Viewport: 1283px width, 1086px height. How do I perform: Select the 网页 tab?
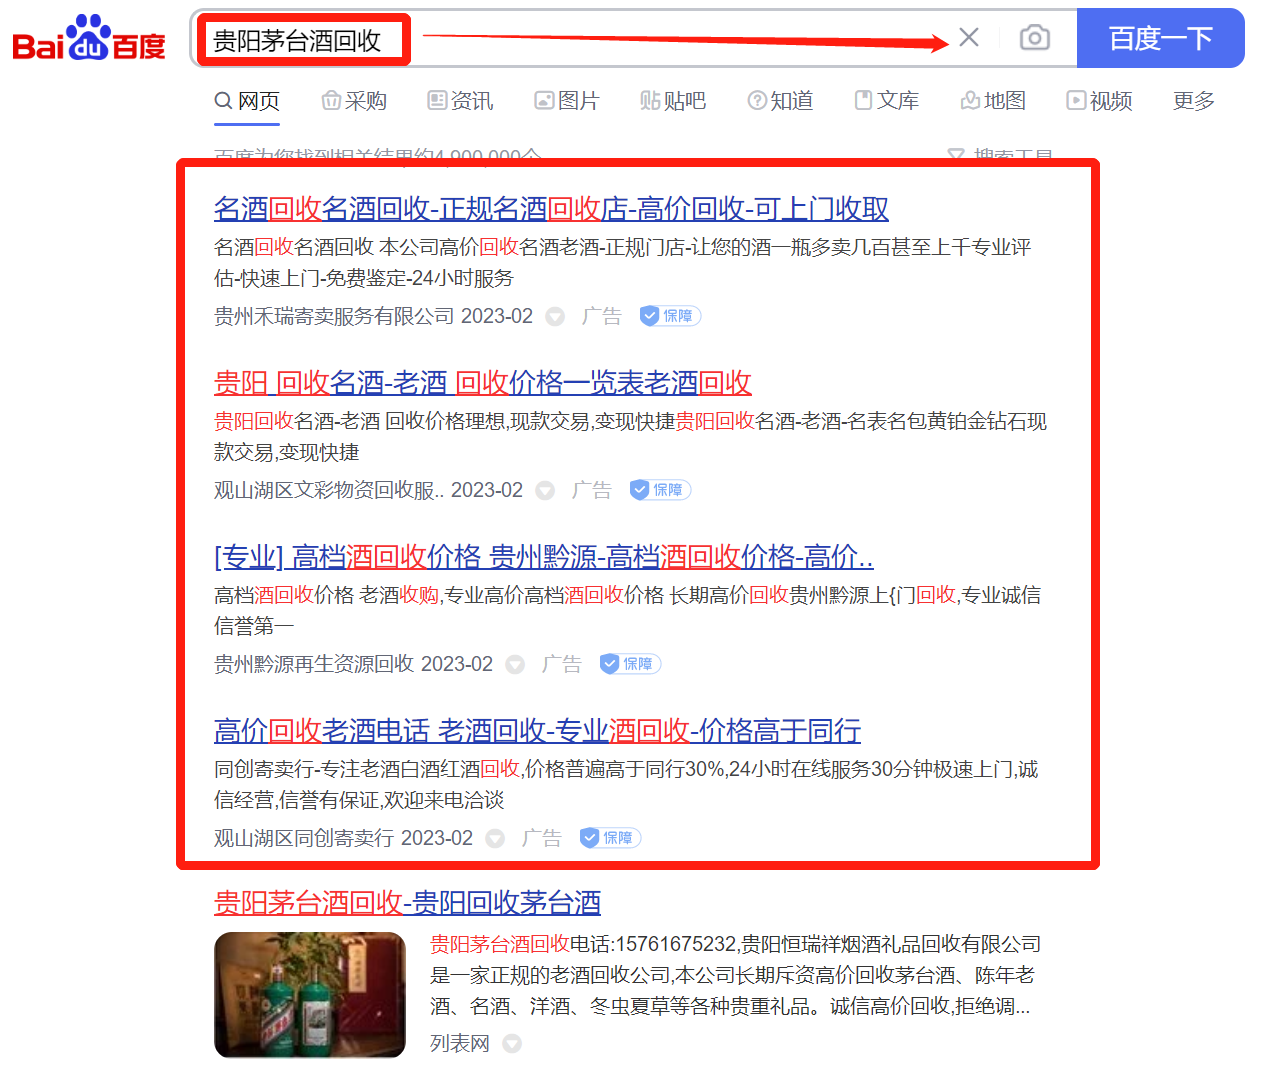pos(247,101)
